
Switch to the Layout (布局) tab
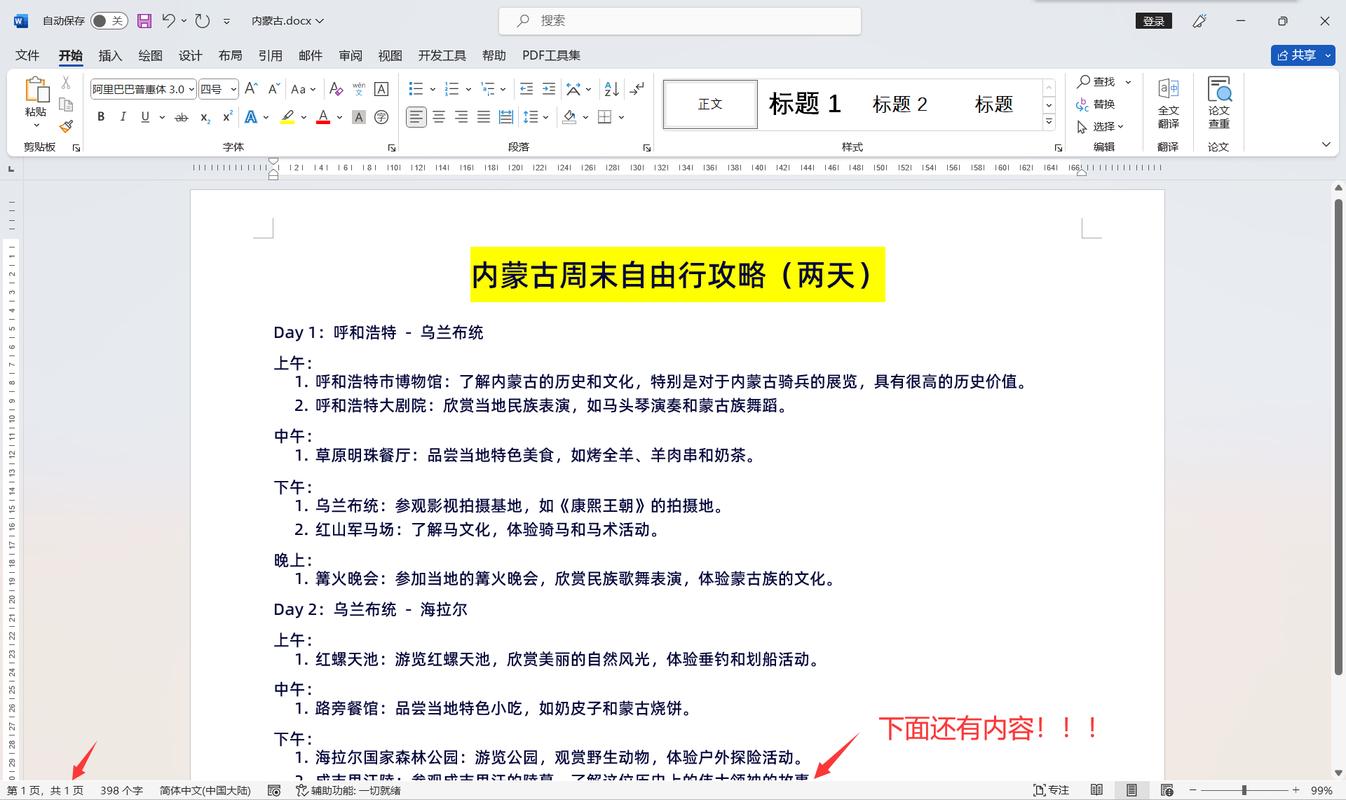pos(230,55)
